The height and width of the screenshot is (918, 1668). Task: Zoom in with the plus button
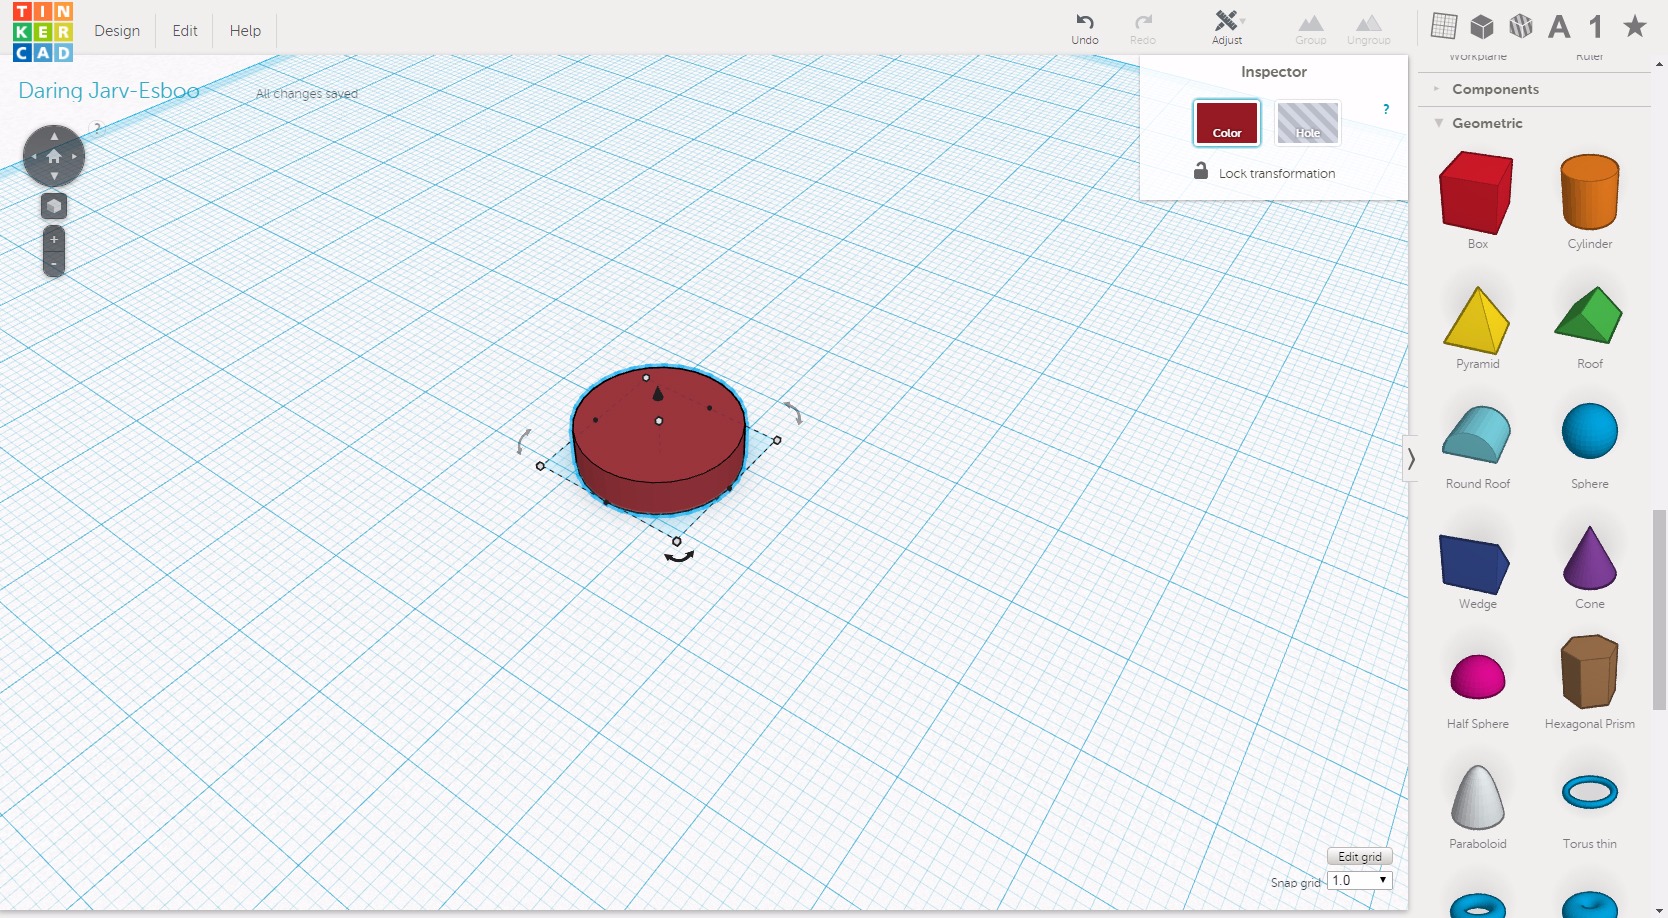(x=54, y=239)
